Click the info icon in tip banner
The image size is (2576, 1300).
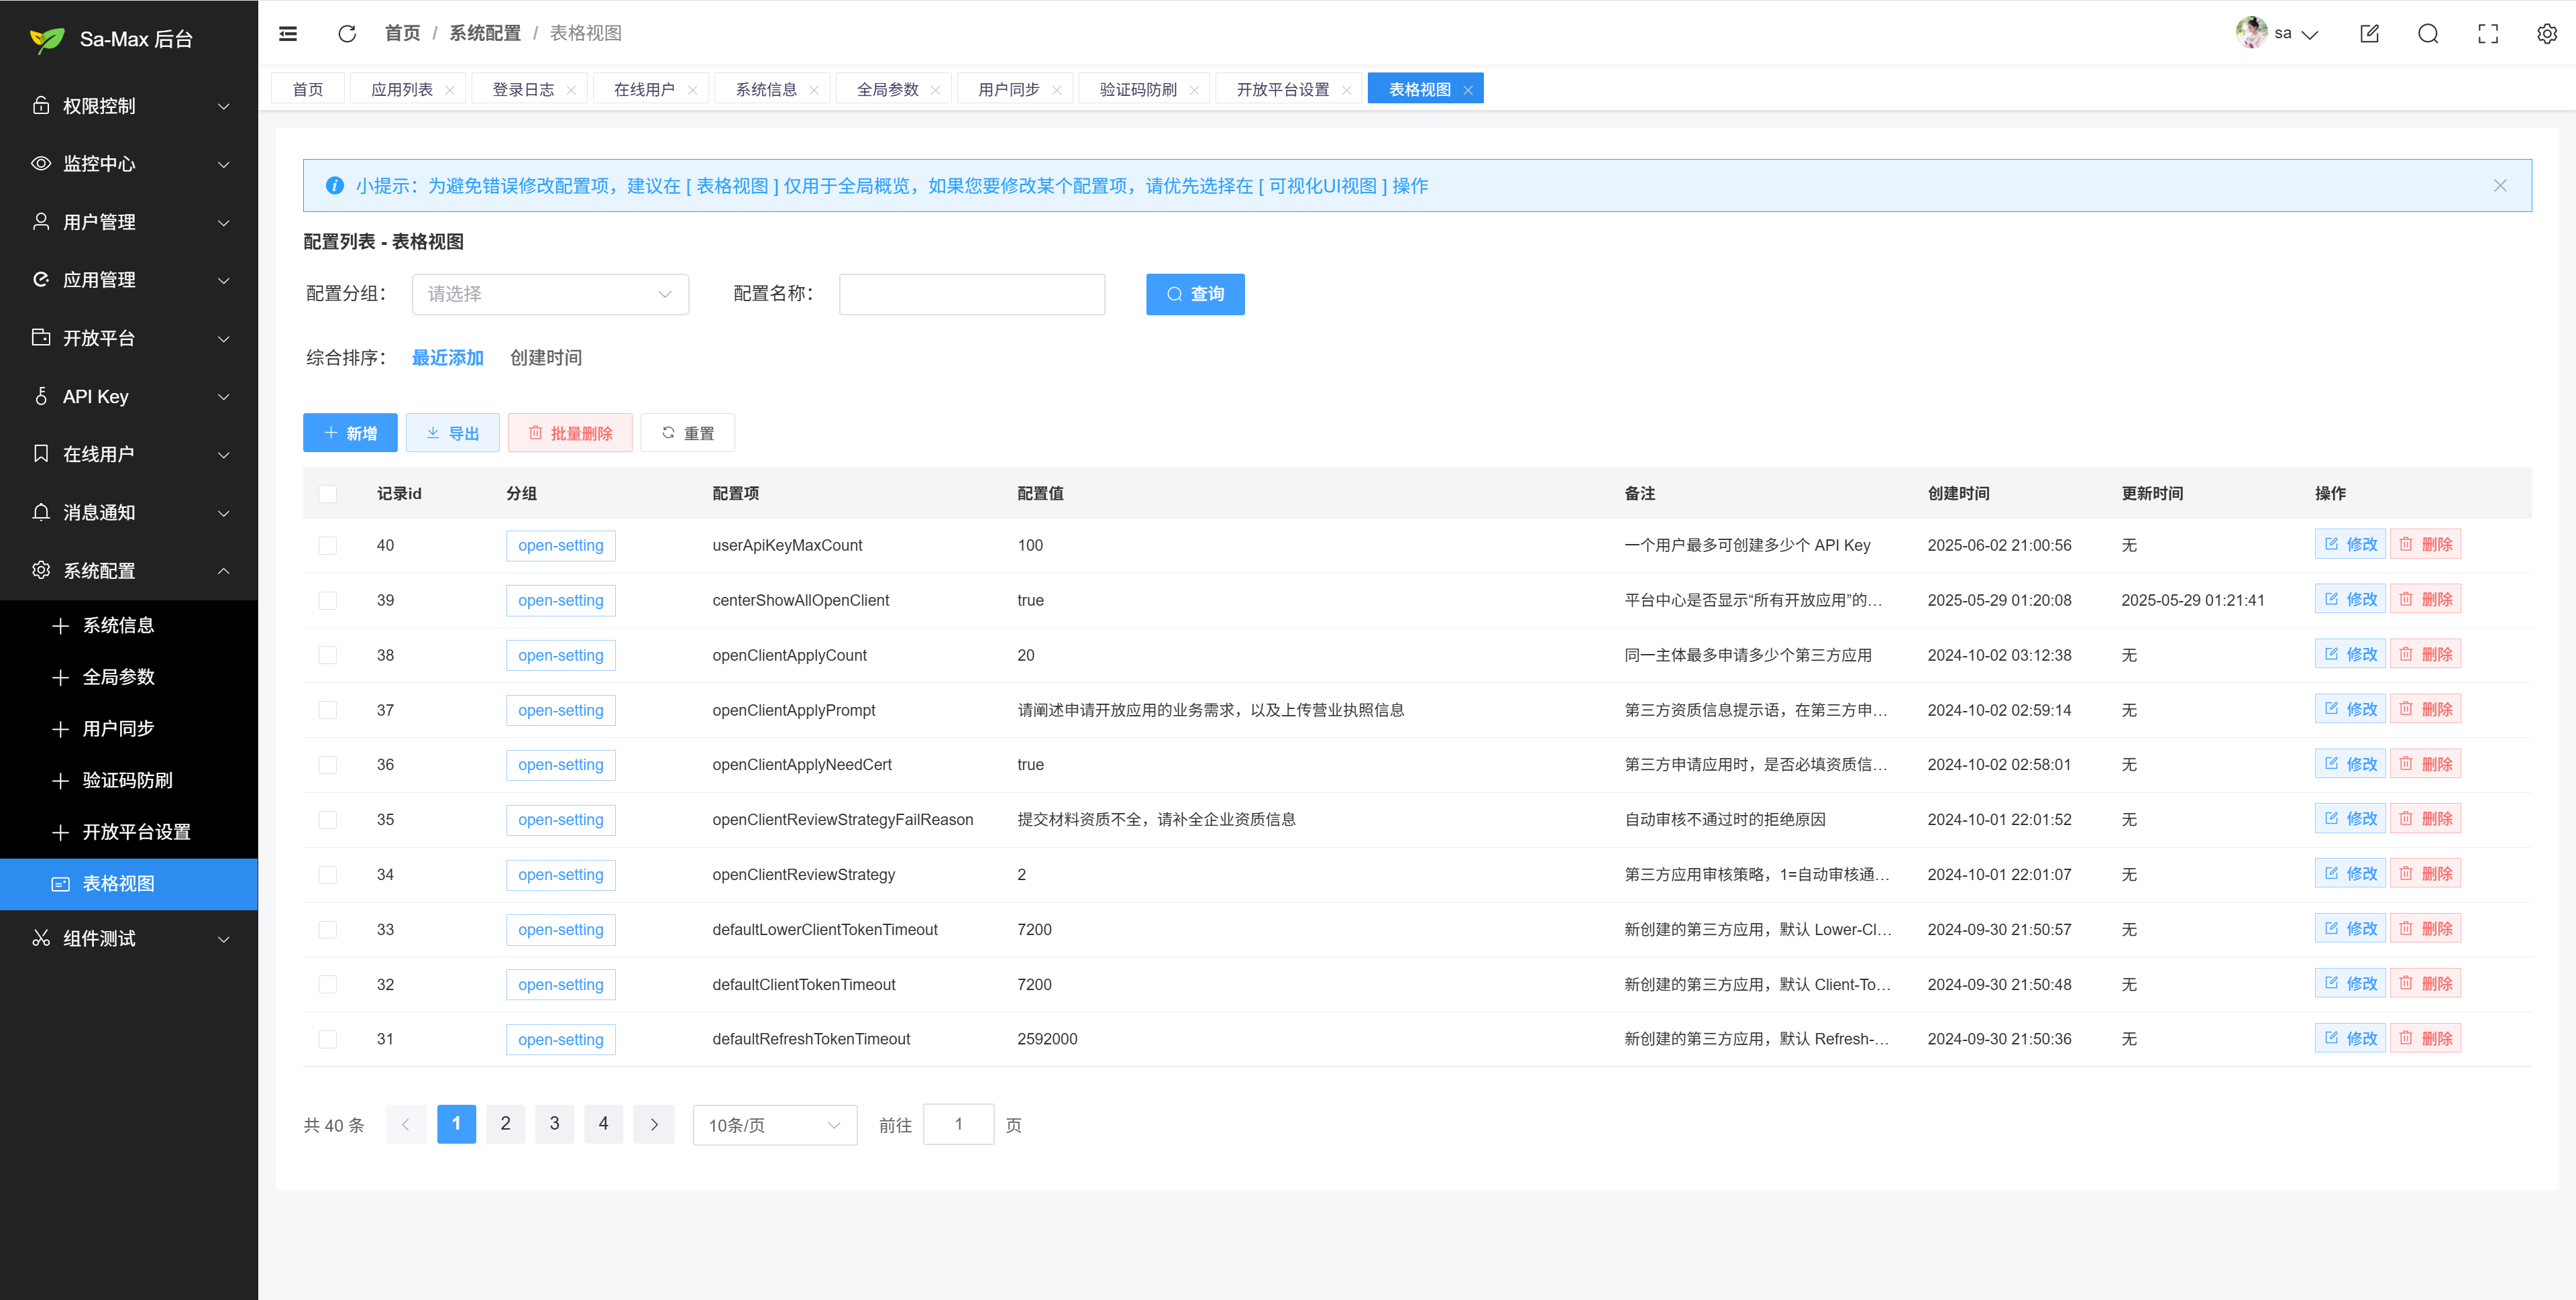click(335, 185)
